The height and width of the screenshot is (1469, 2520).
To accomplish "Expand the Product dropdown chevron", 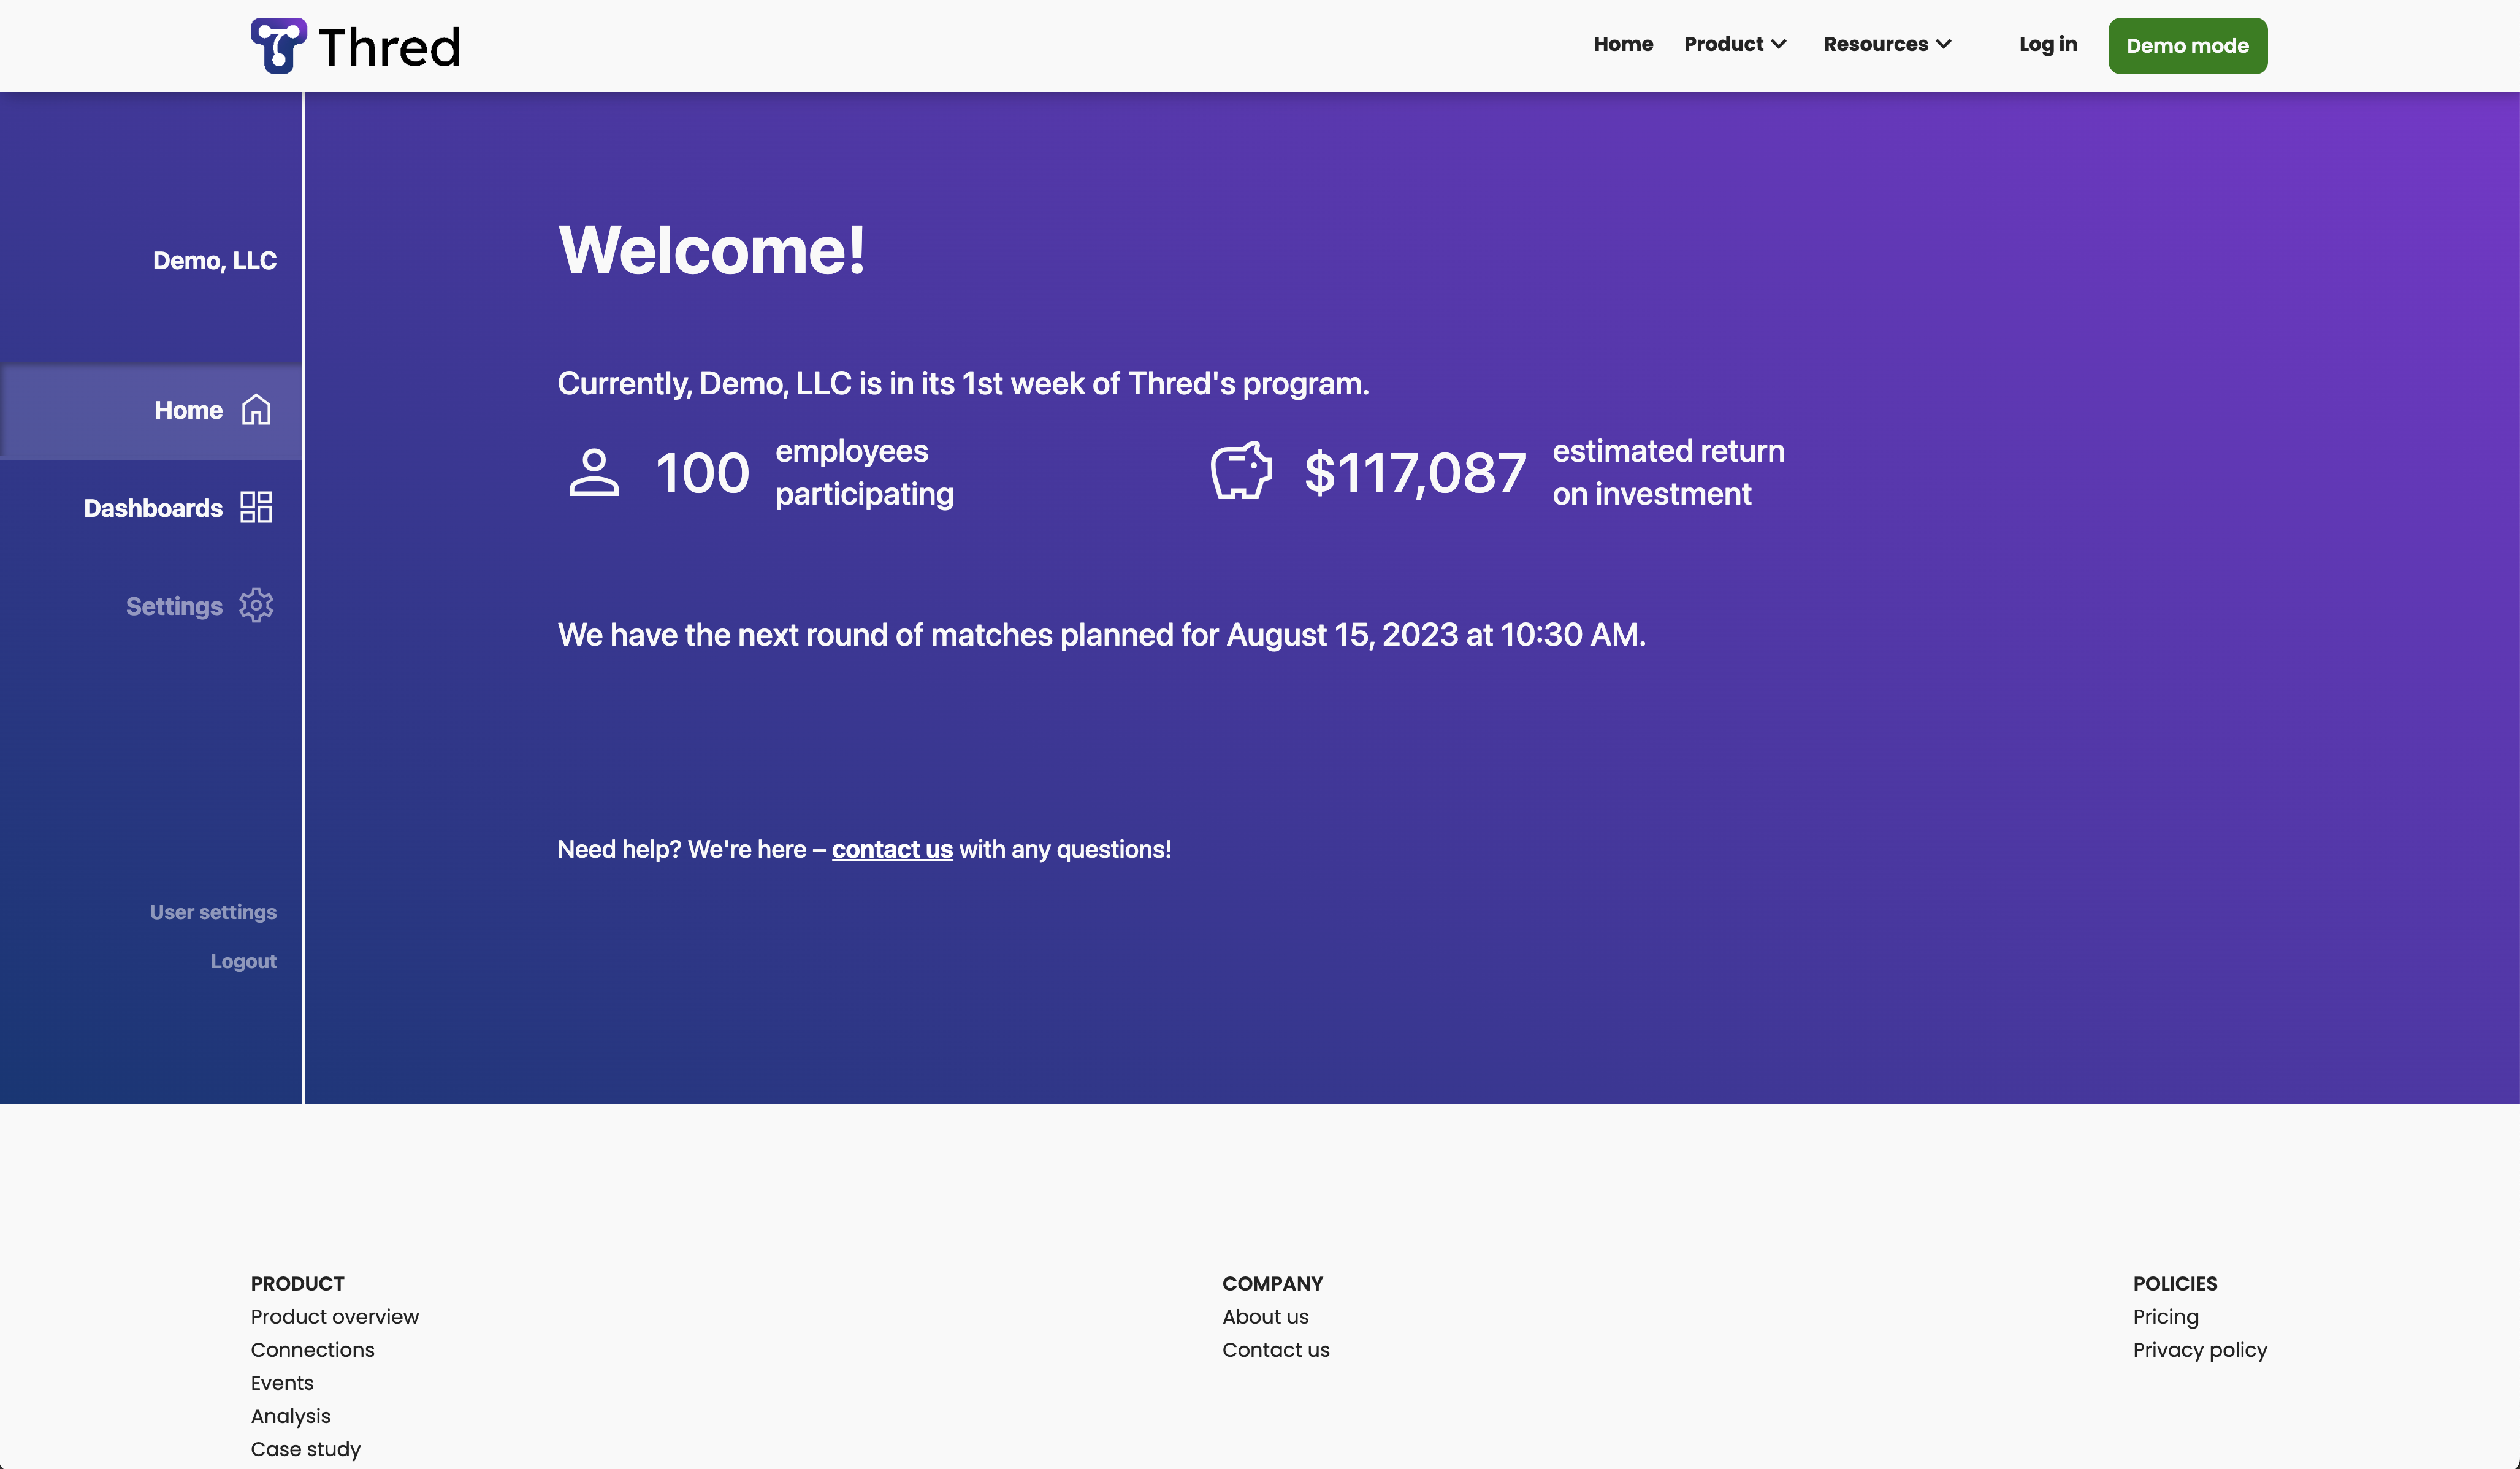I will (x=1779, y=44).
